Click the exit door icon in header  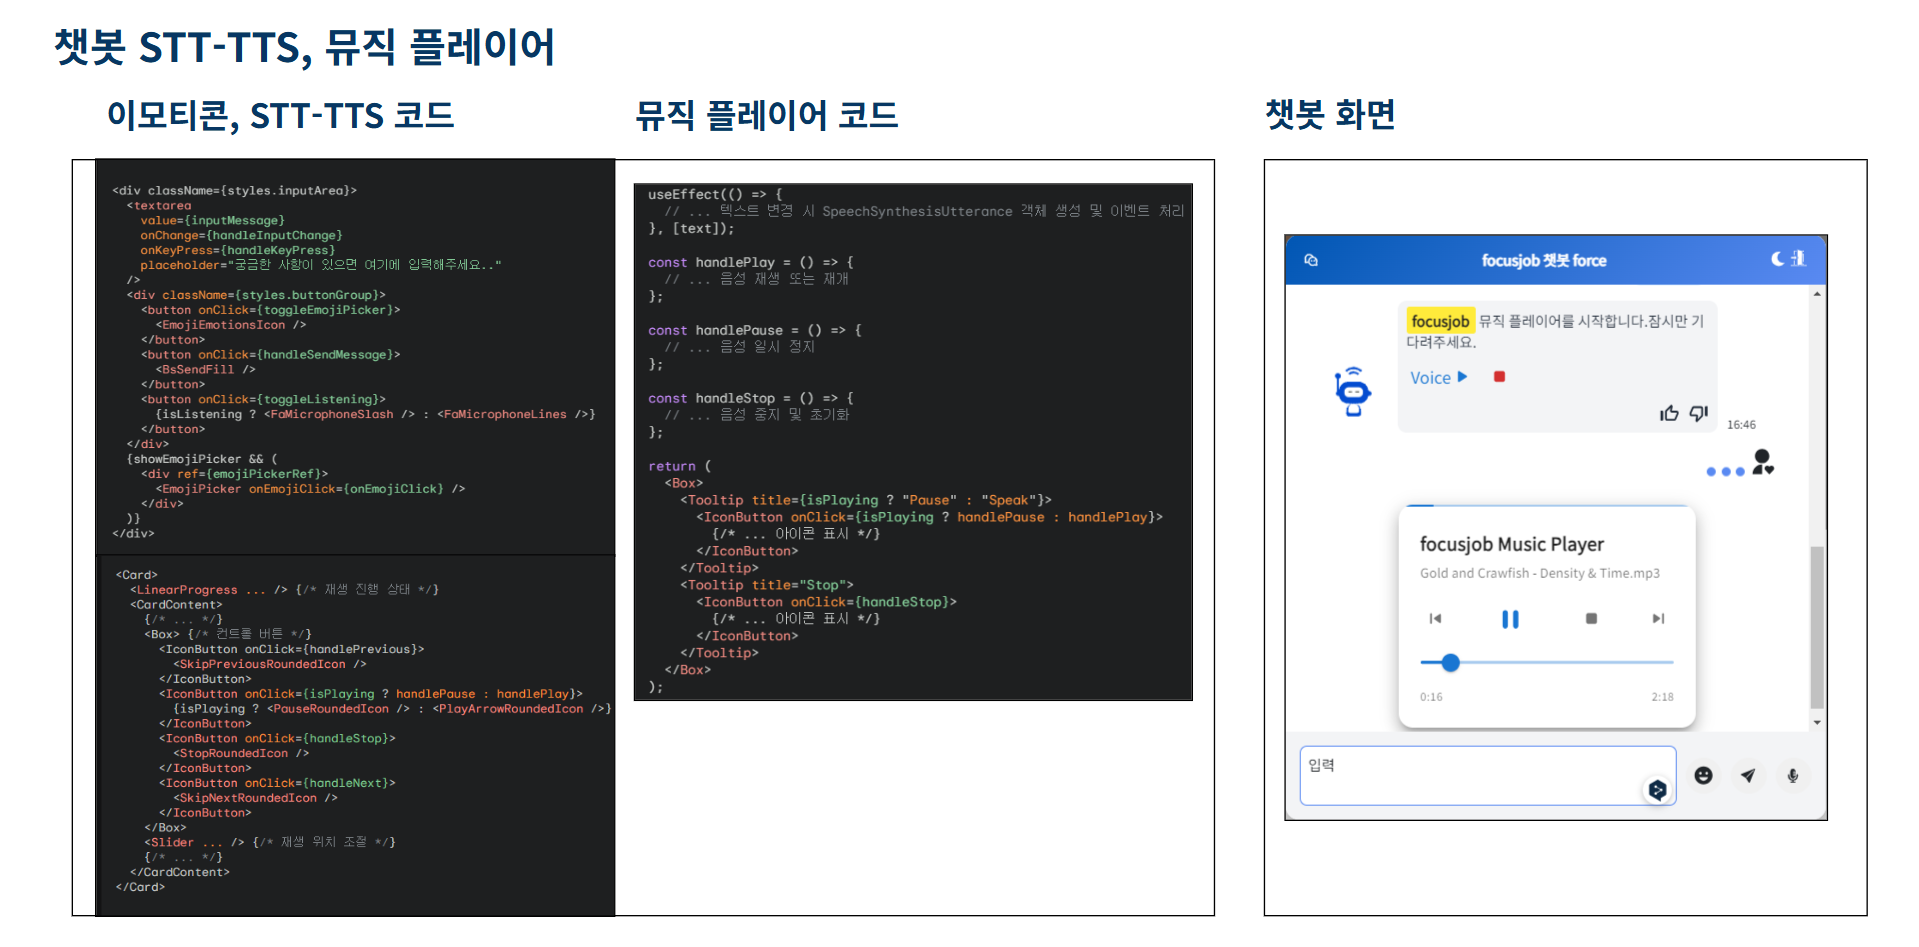pyautogui.click(x=1798, y=258)
